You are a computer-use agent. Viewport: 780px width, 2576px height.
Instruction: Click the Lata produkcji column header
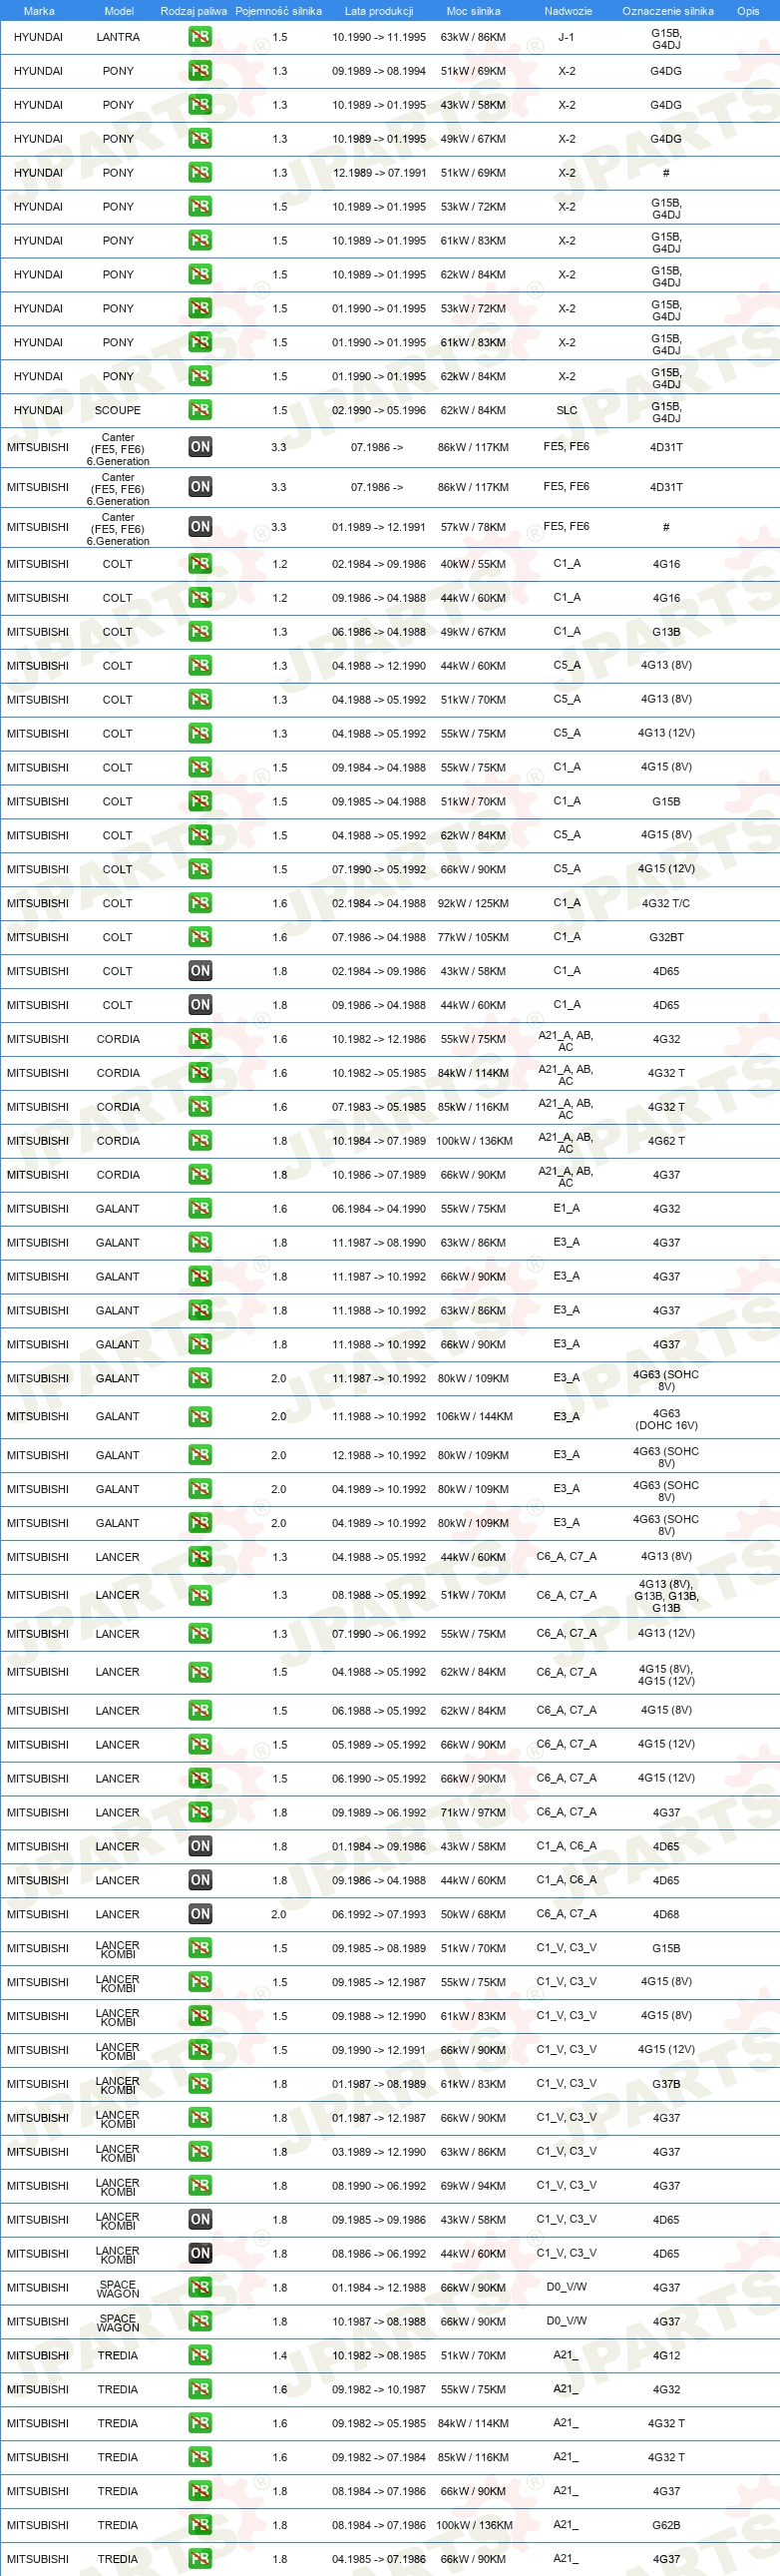pos(379,11)
